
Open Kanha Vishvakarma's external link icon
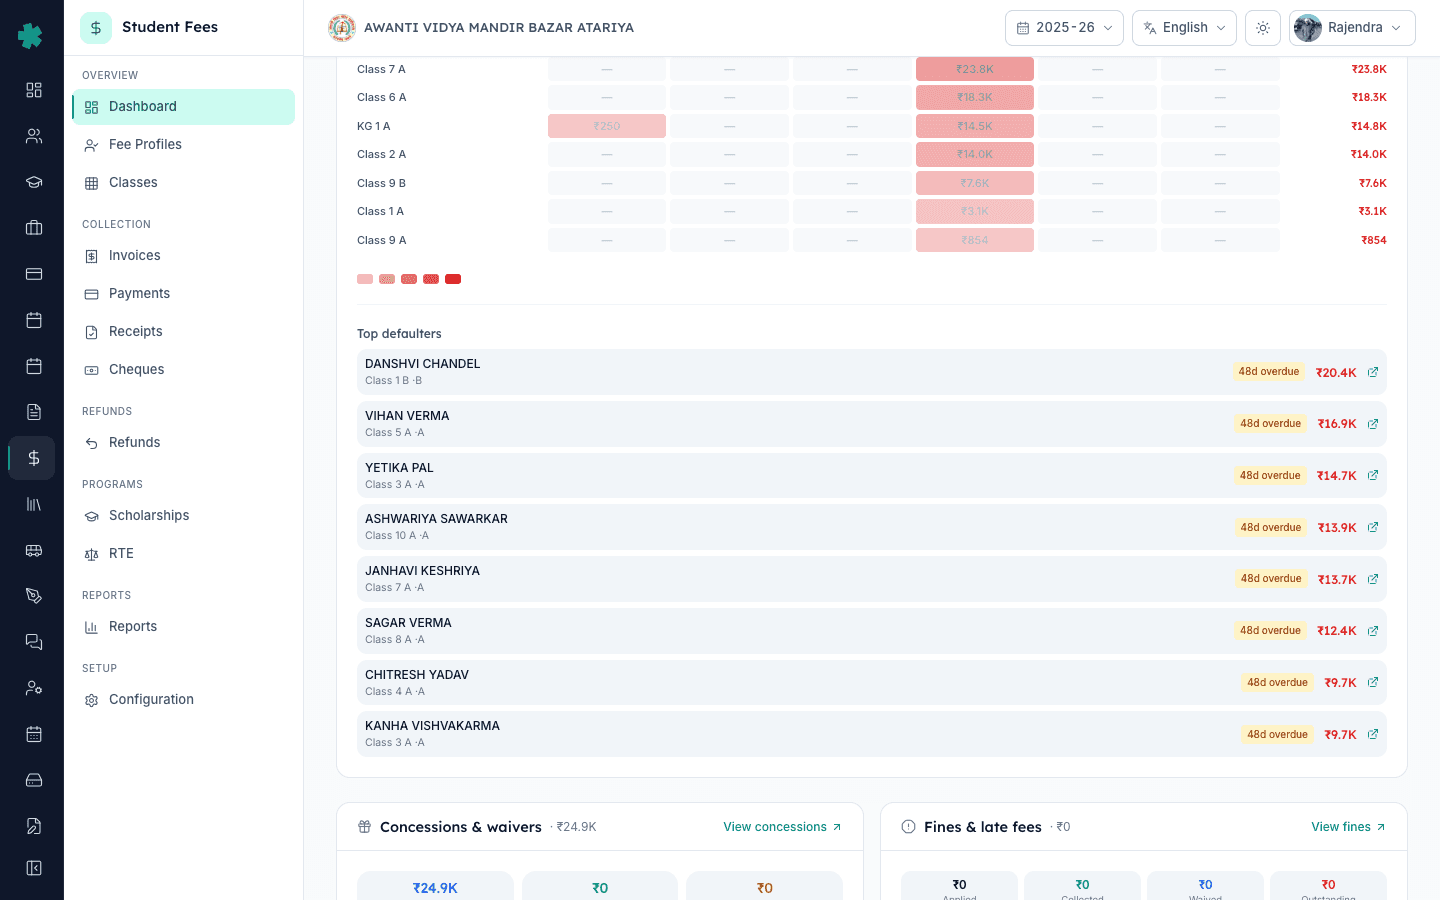click(1373, 734)
